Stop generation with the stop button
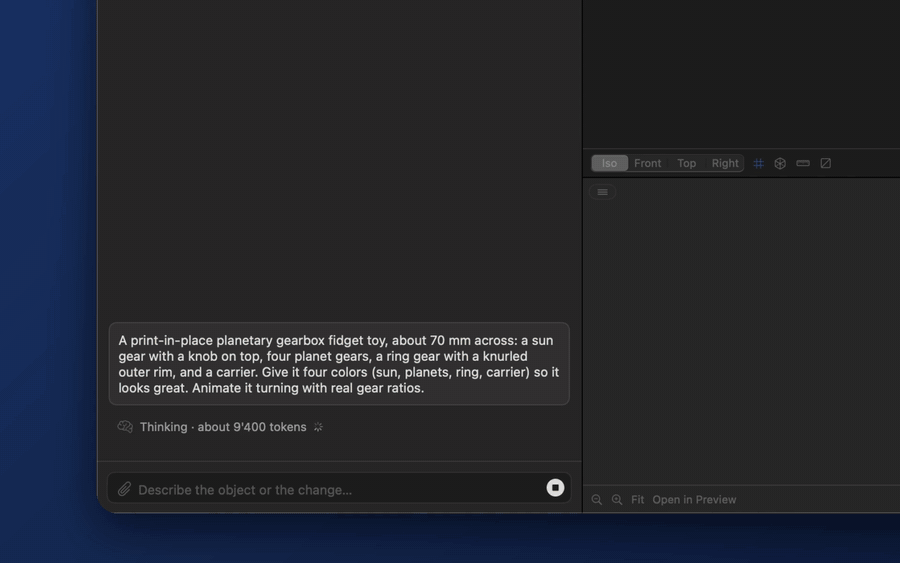 click(555, 488)
